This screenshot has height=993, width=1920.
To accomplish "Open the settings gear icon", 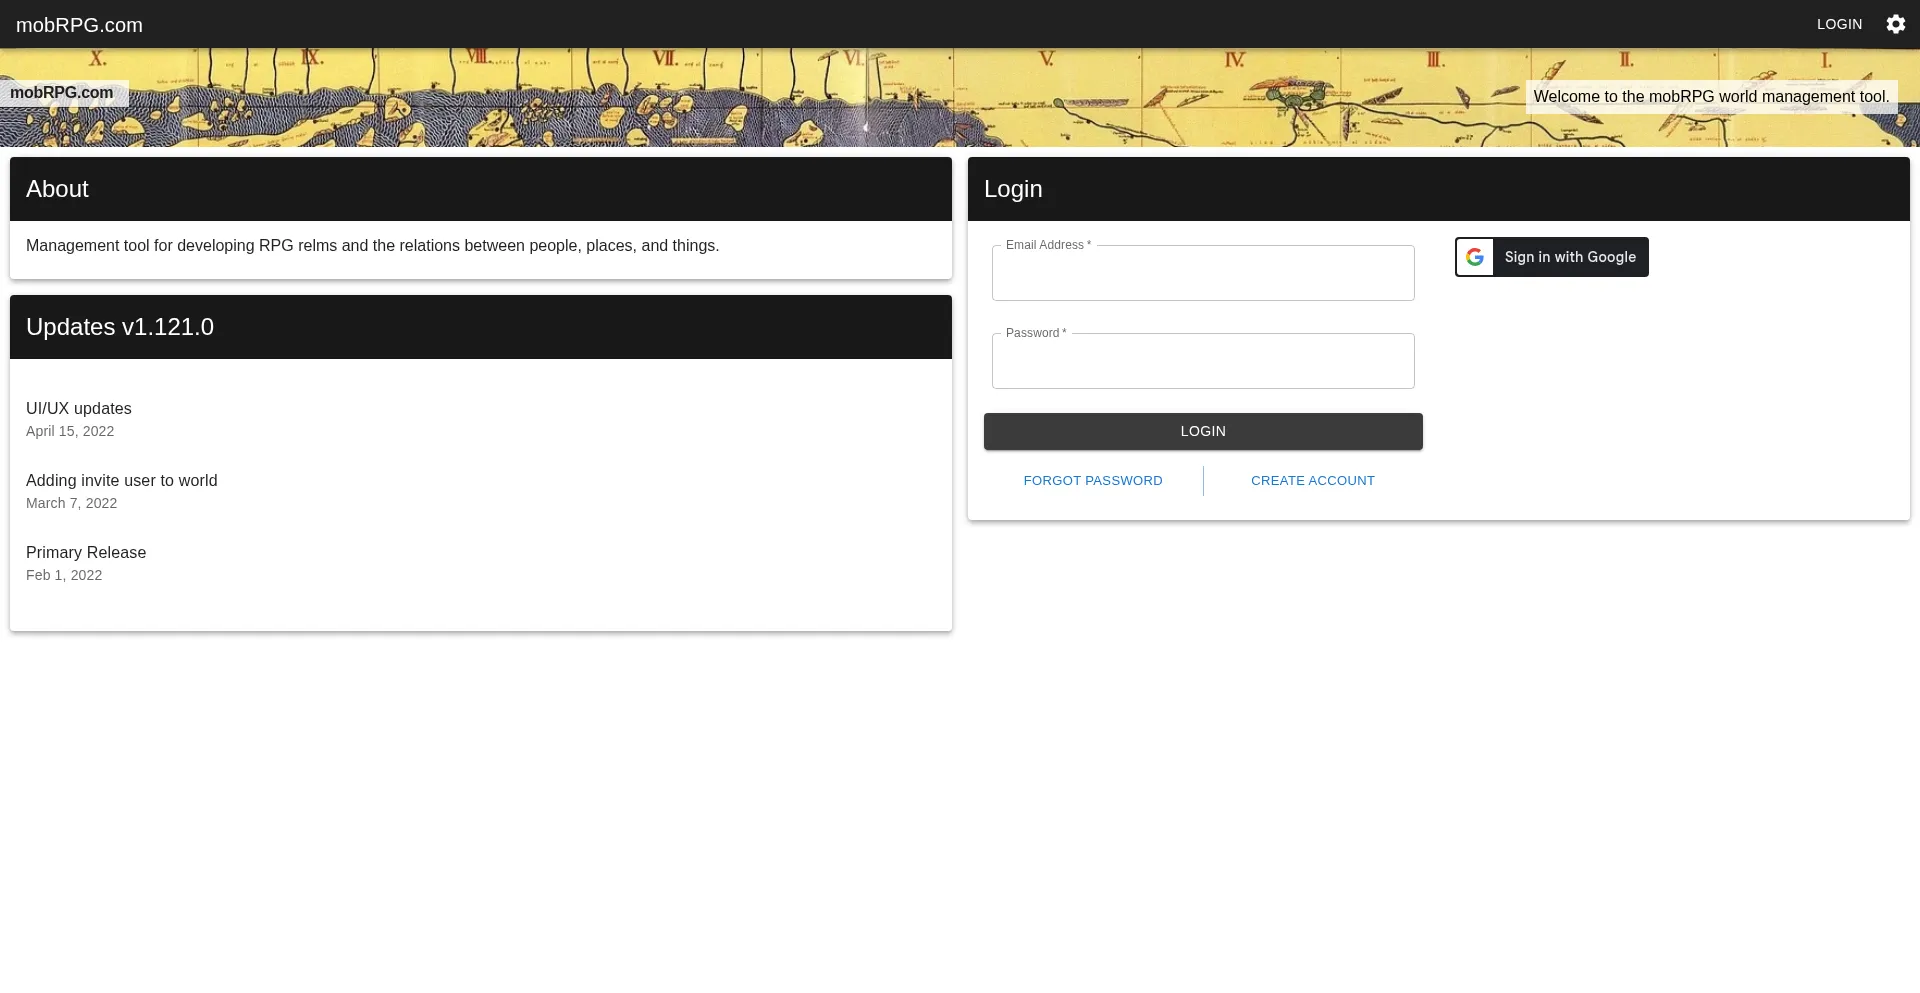I will (x=1895, y=24).
